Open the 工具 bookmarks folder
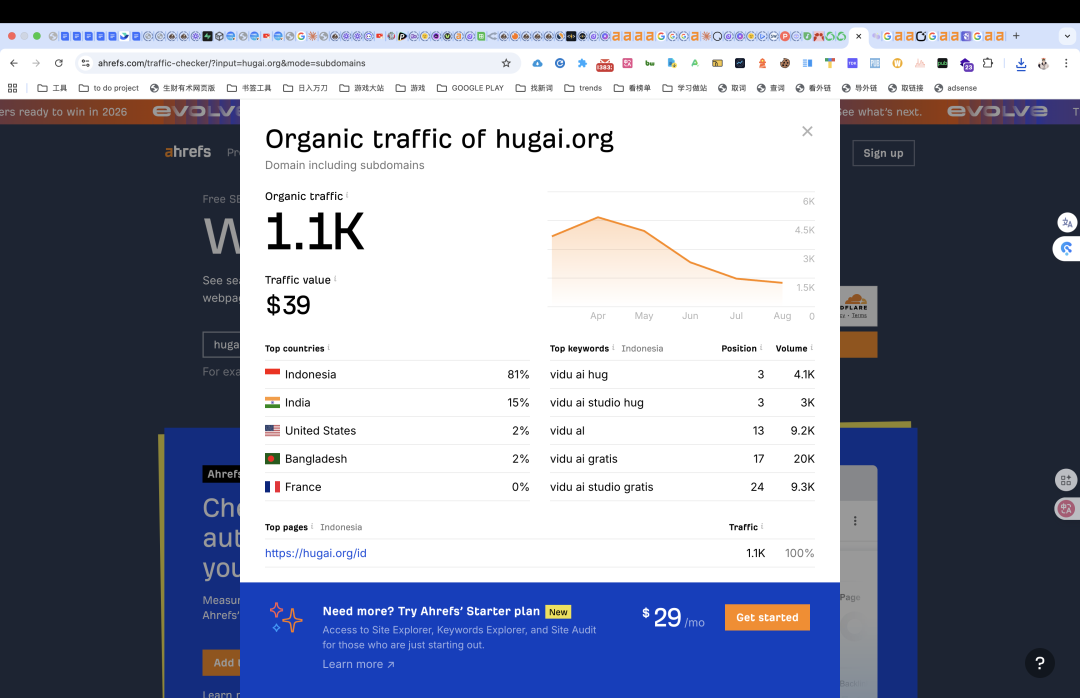 point(52,88)
